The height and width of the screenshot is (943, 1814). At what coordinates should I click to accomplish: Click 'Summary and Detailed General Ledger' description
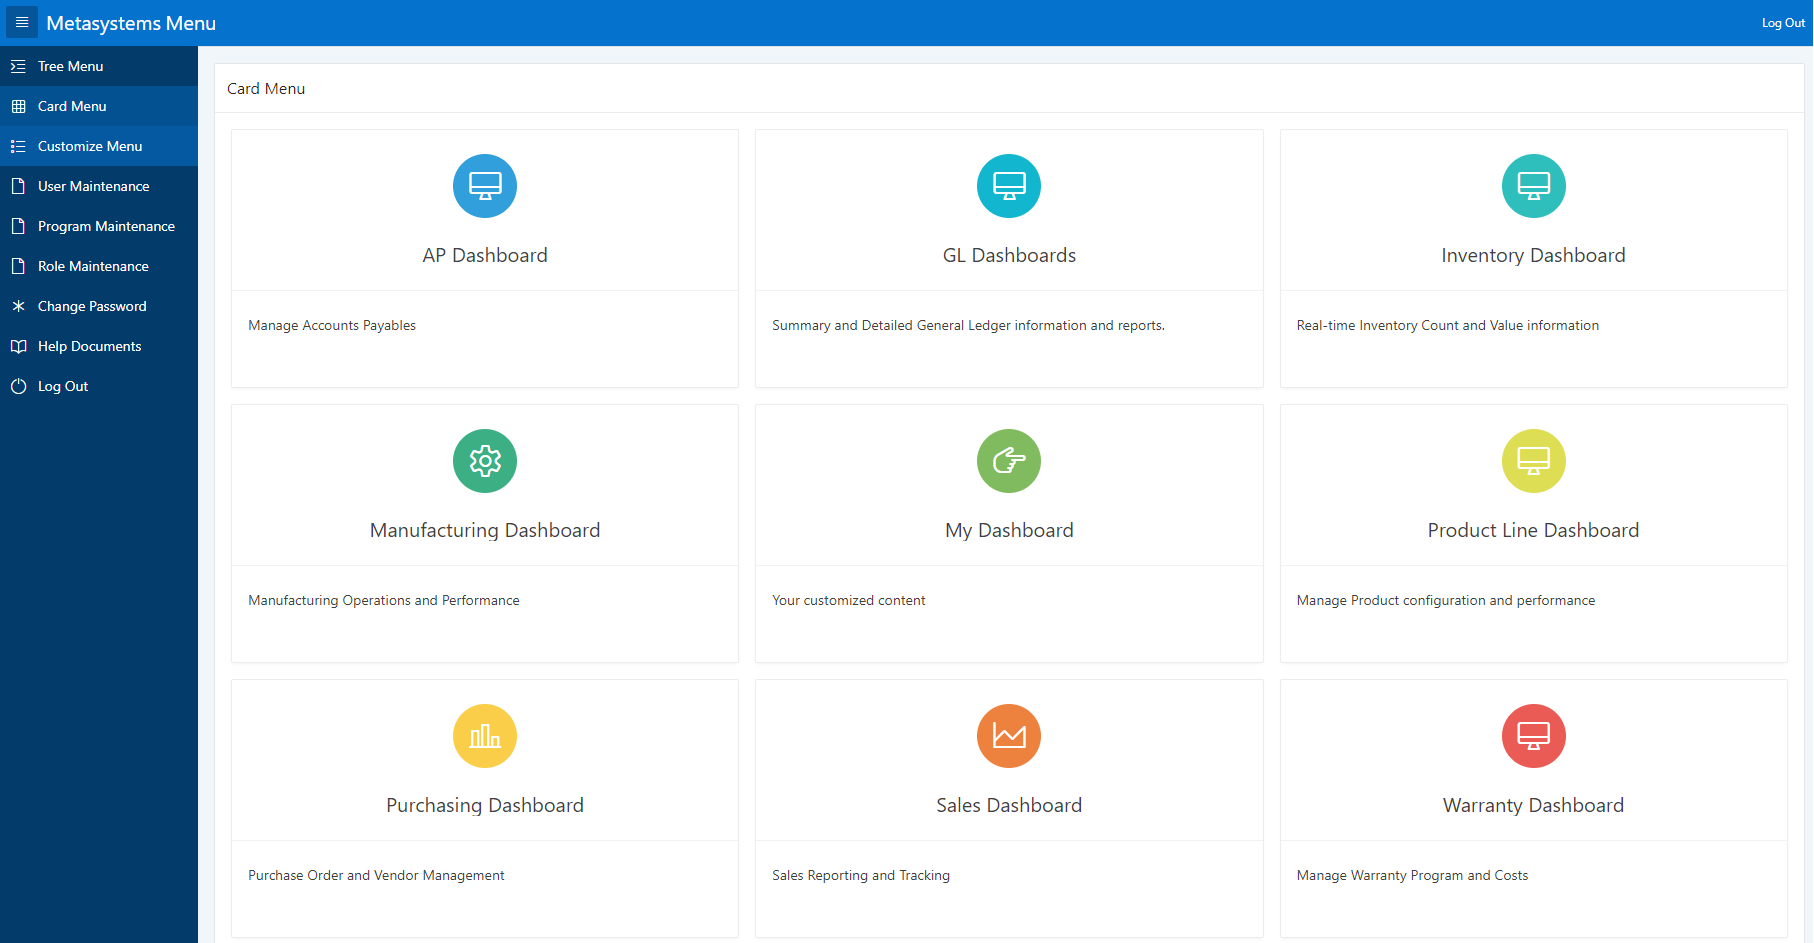click(x=968, y=325)
